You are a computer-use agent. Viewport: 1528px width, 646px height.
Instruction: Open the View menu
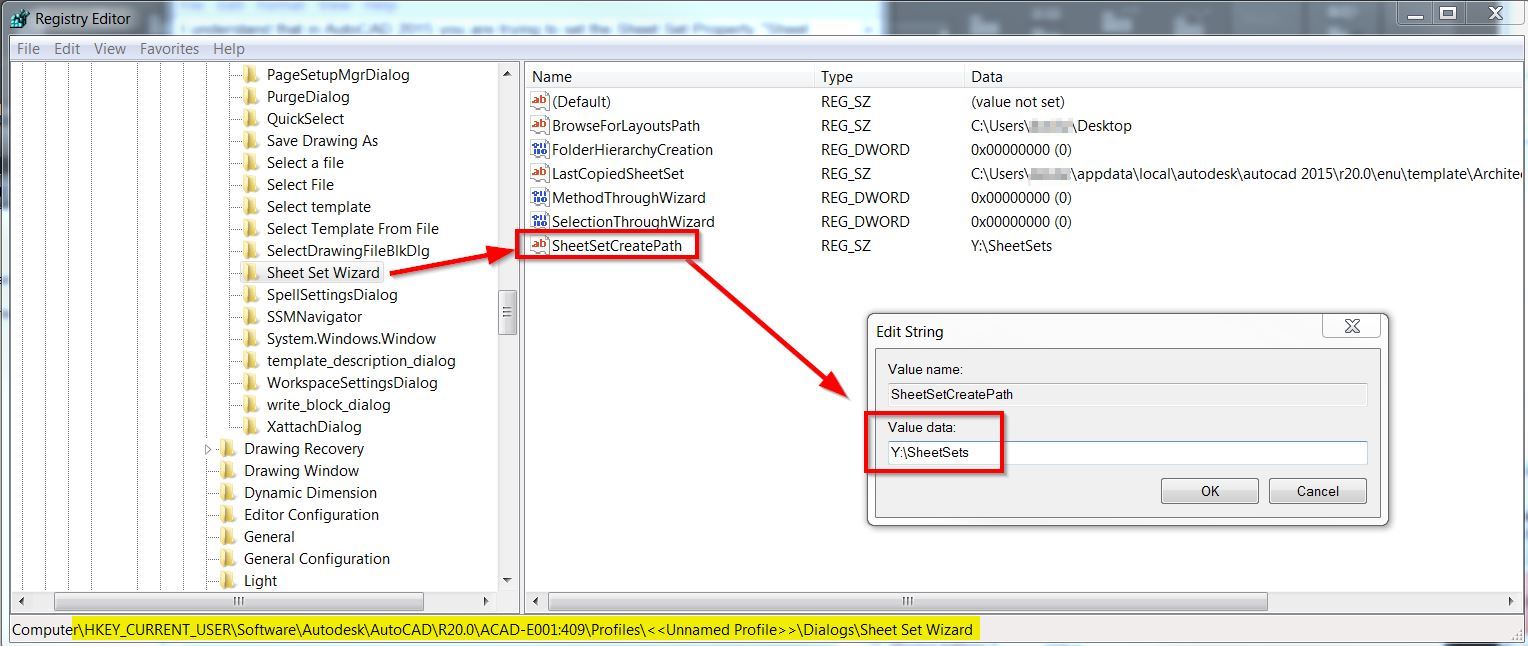point(109,48)
